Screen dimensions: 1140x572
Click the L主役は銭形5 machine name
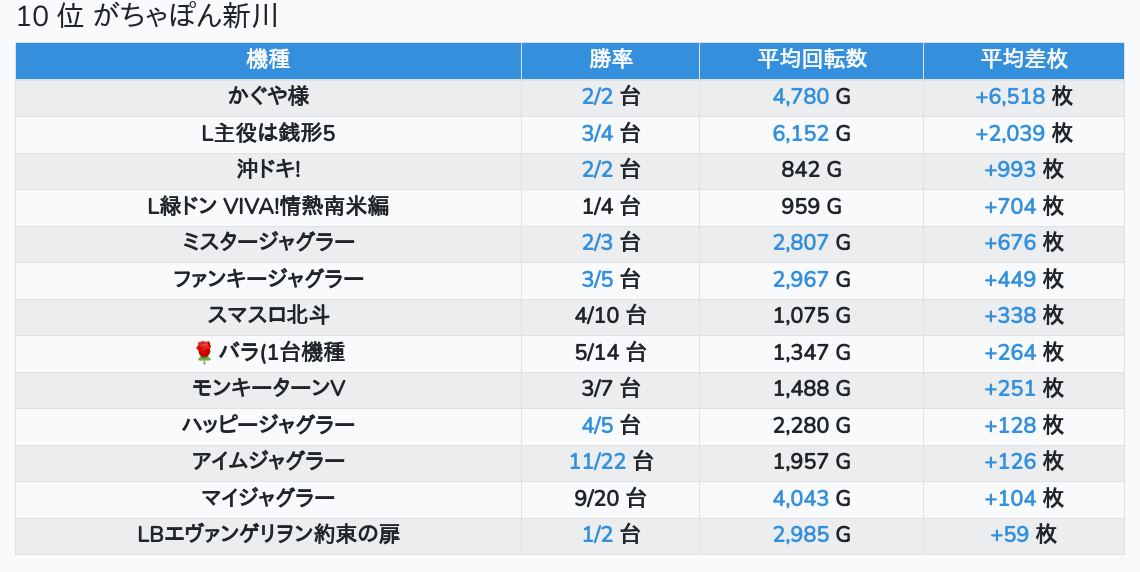coord(268,134)
